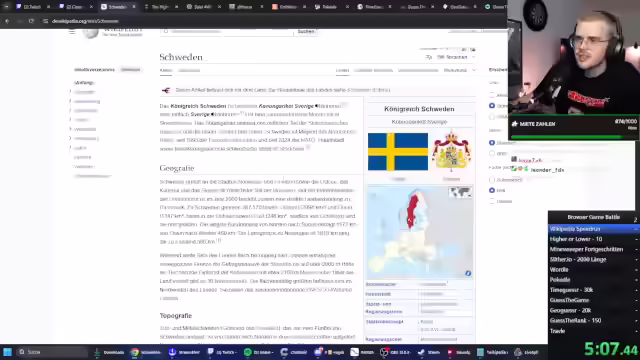Viewport: 640px width, 360px height.
Task: Open the Steam taskbar item
Action: 429,352
